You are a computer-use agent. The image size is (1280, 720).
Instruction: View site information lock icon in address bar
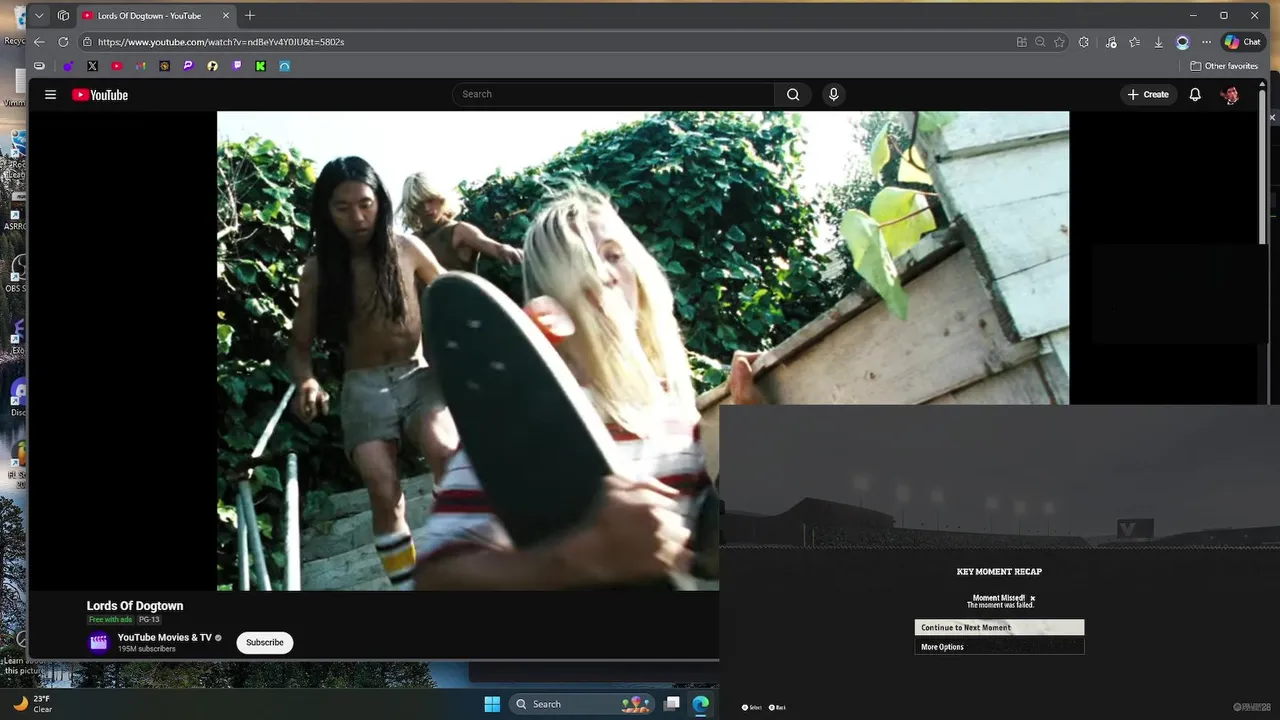click(87, 42)
